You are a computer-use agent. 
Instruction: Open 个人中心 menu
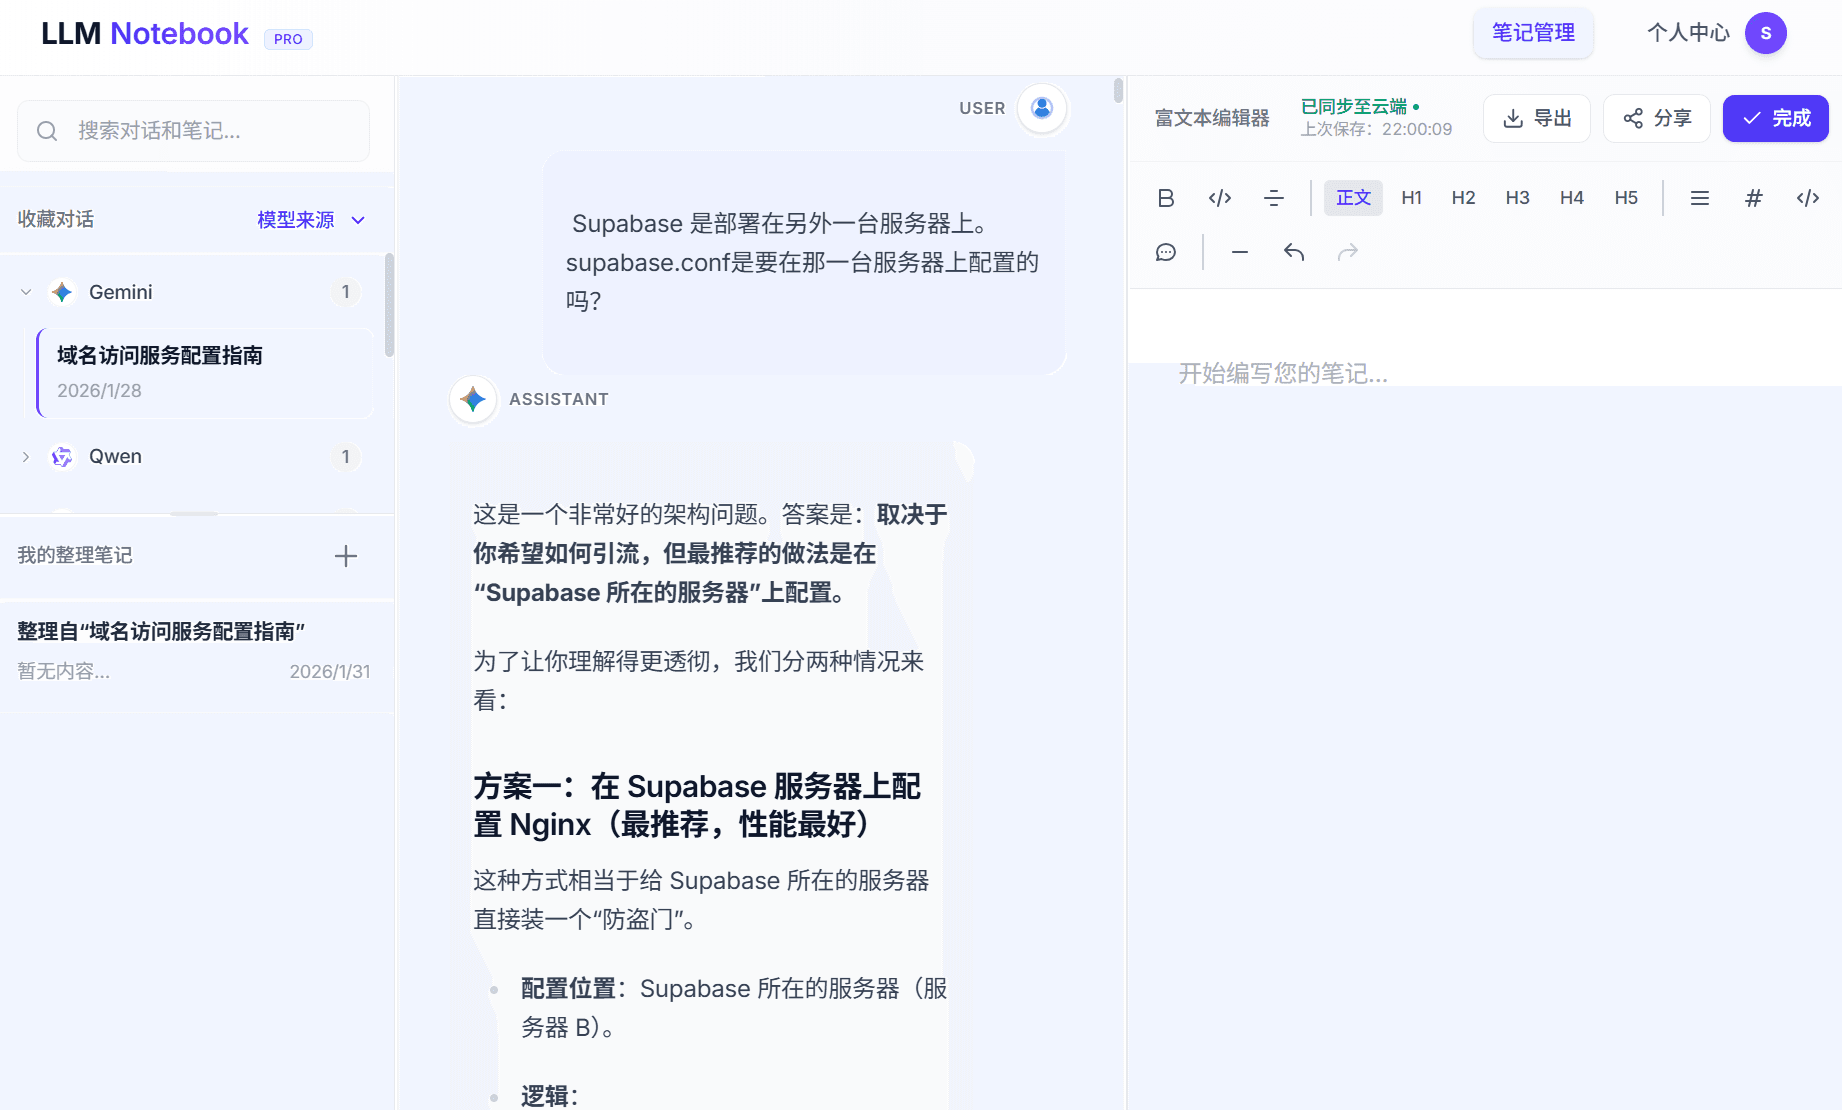click(1687, 32)
